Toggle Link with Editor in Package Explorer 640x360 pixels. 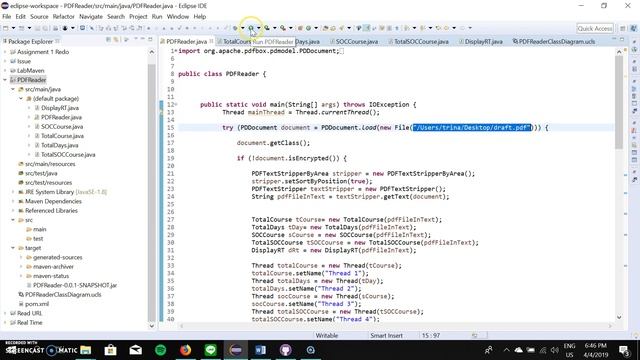coord(116,40)
